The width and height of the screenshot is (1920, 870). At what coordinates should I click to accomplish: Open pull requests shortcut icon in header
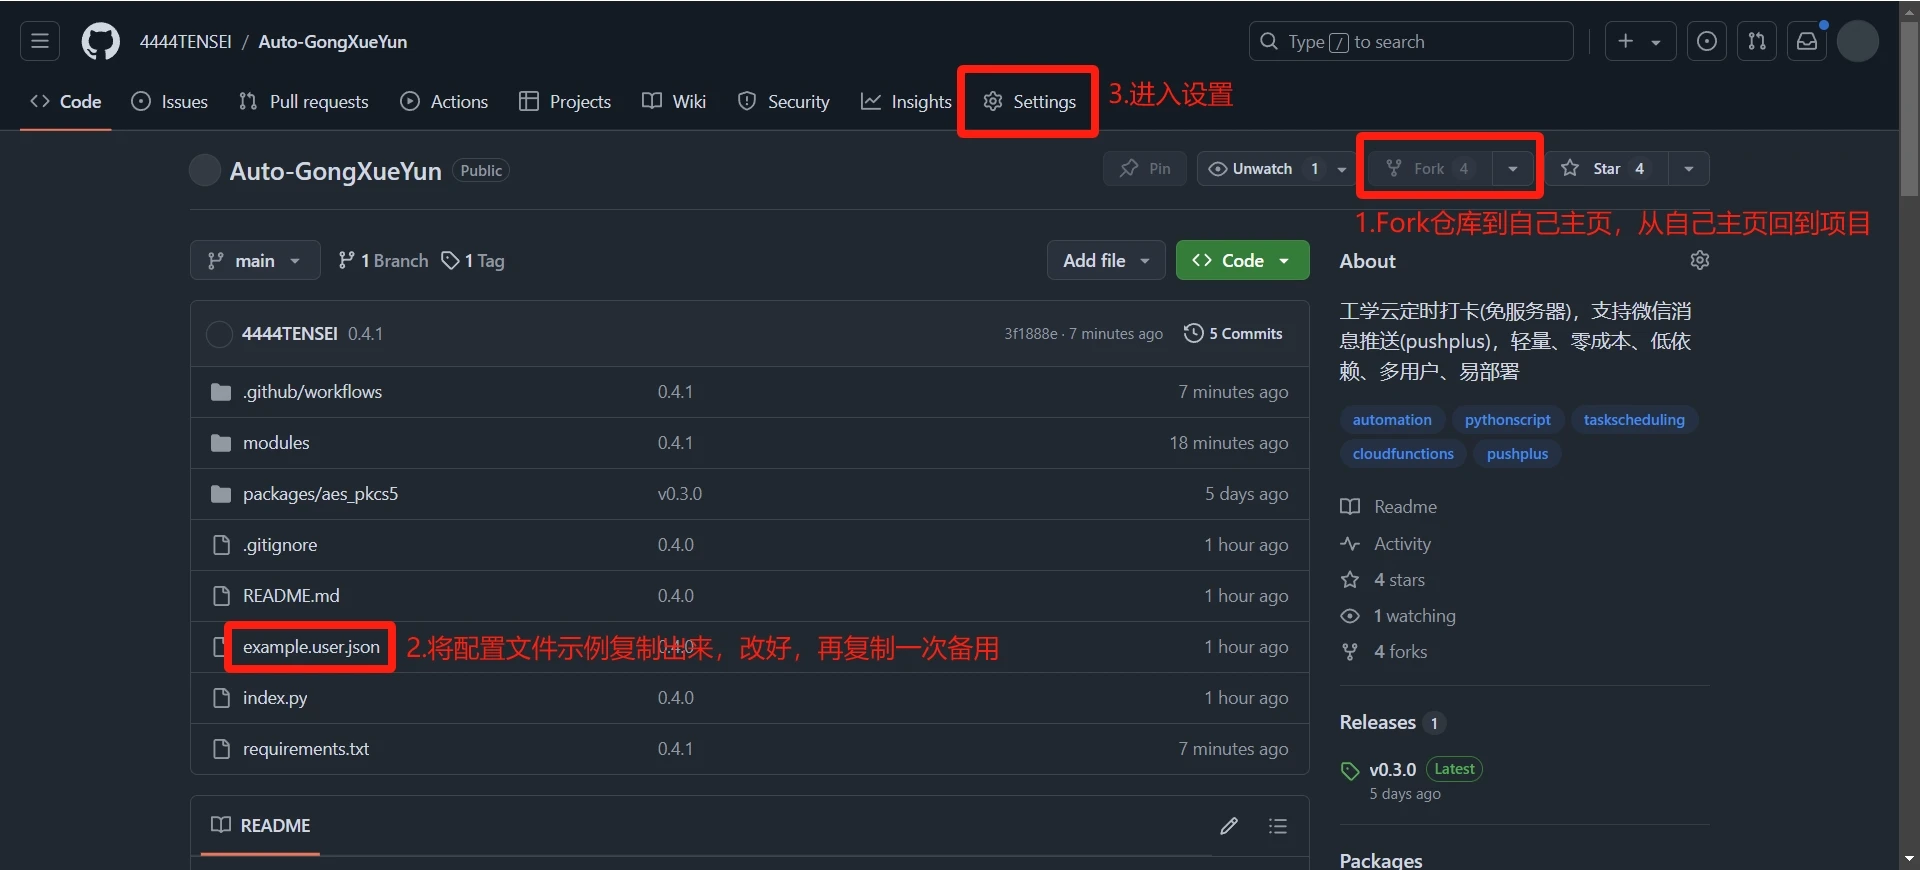click(x=1757, y=42)
